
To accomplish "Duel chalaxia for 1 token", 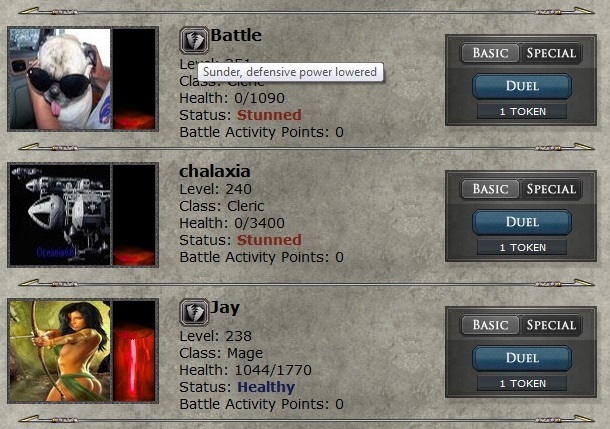I will 522,222.
